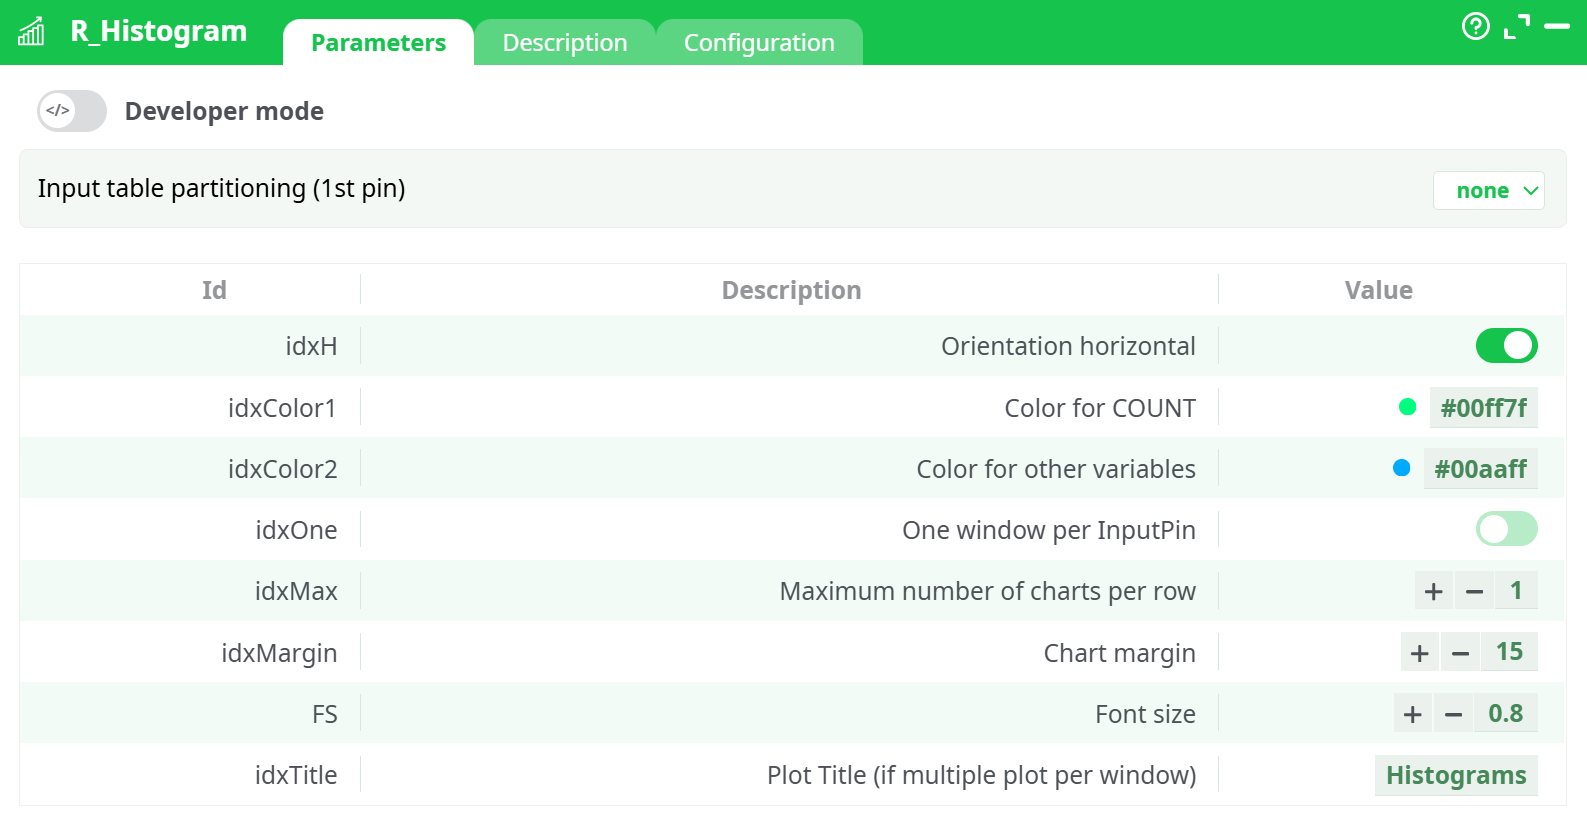1587x829 pixels.
Task: Decrease font size with minus icon
Action: tap(1453, 714)
